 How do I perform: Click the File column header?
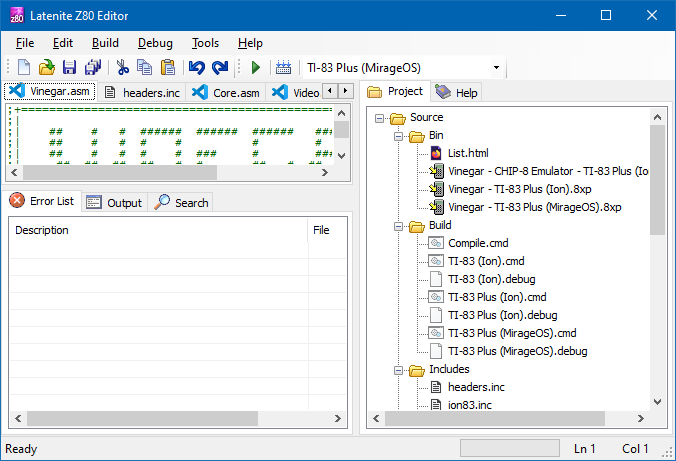coord(327,230)
